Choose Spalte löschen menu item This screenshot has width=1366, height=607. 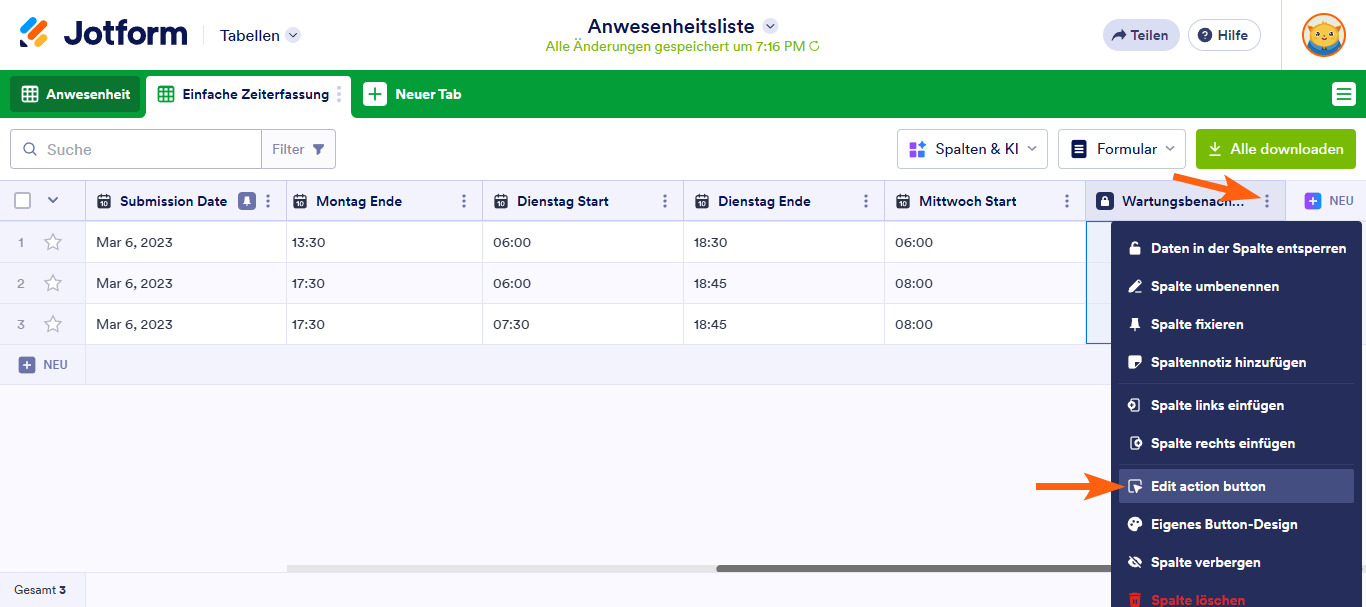pos(1236,600)
